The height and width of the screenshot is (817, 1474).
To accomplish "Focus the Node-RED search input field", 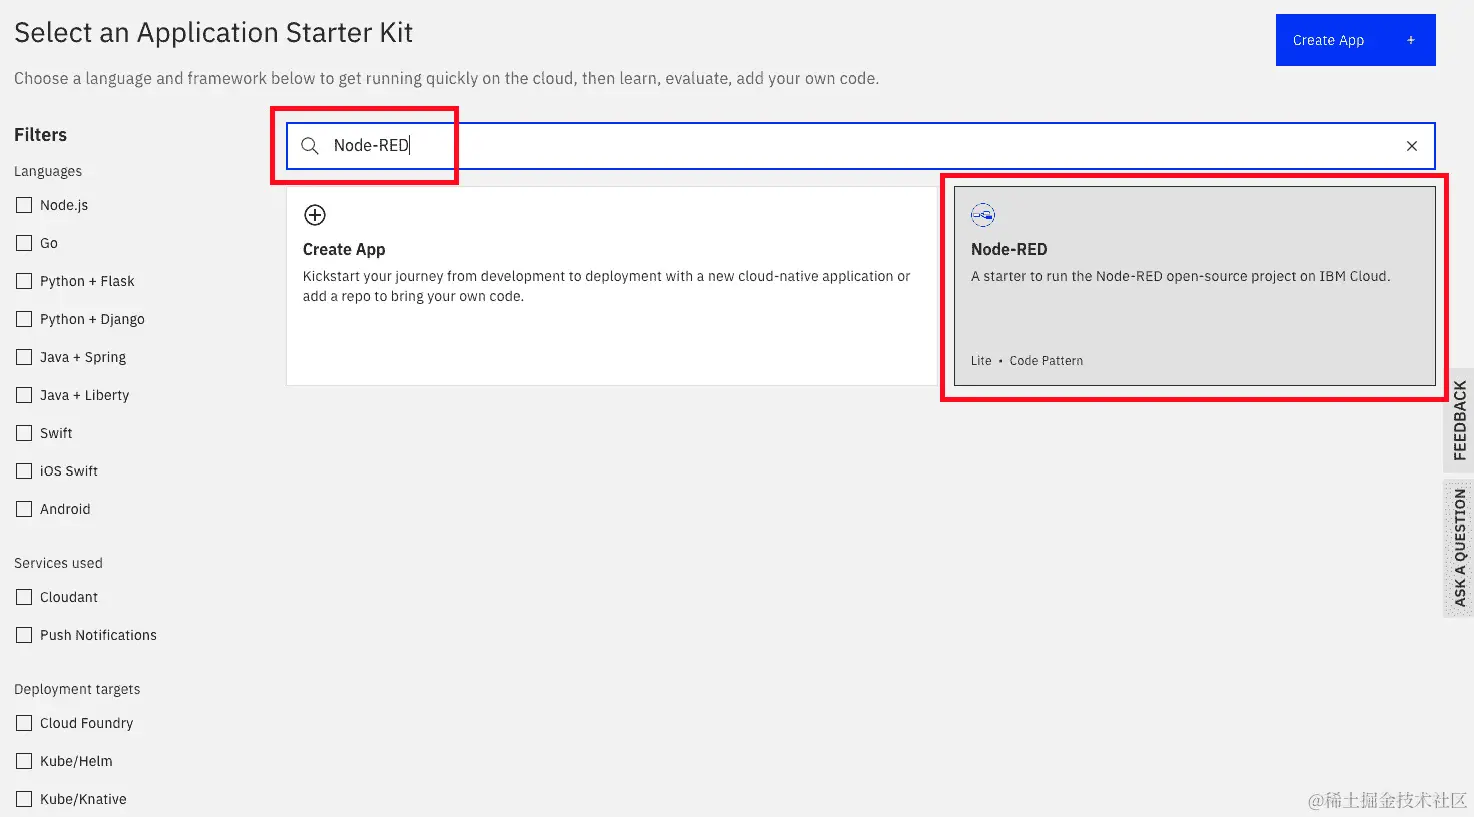I will coord(861,146).
